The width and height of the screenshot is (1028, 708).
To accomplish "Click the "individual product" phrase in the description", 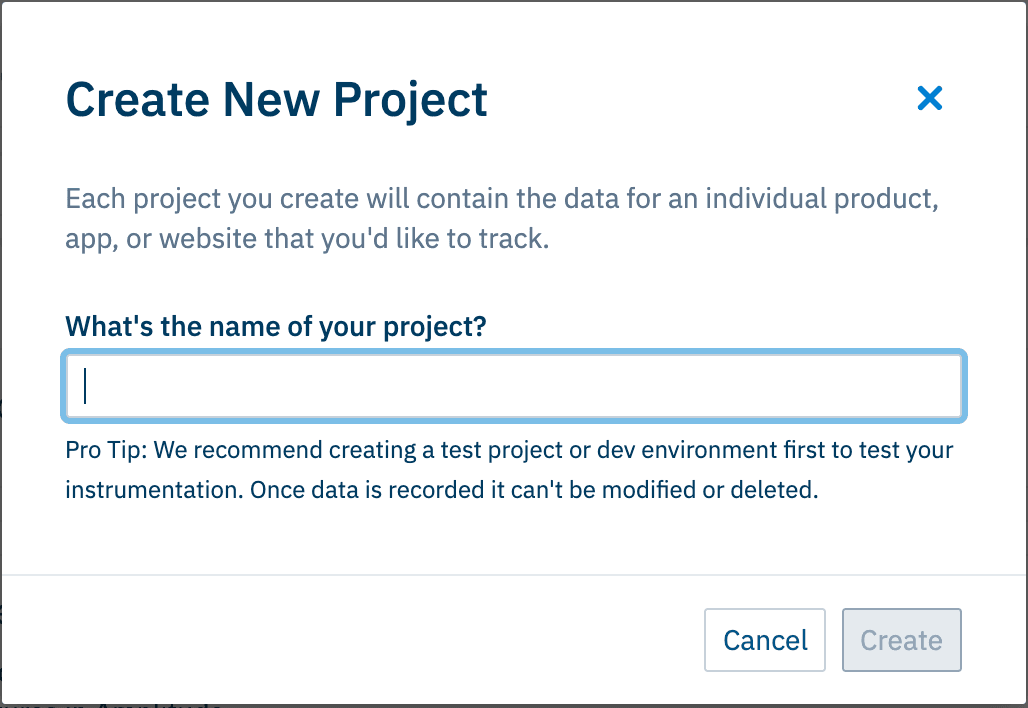I will coord(821,198).
